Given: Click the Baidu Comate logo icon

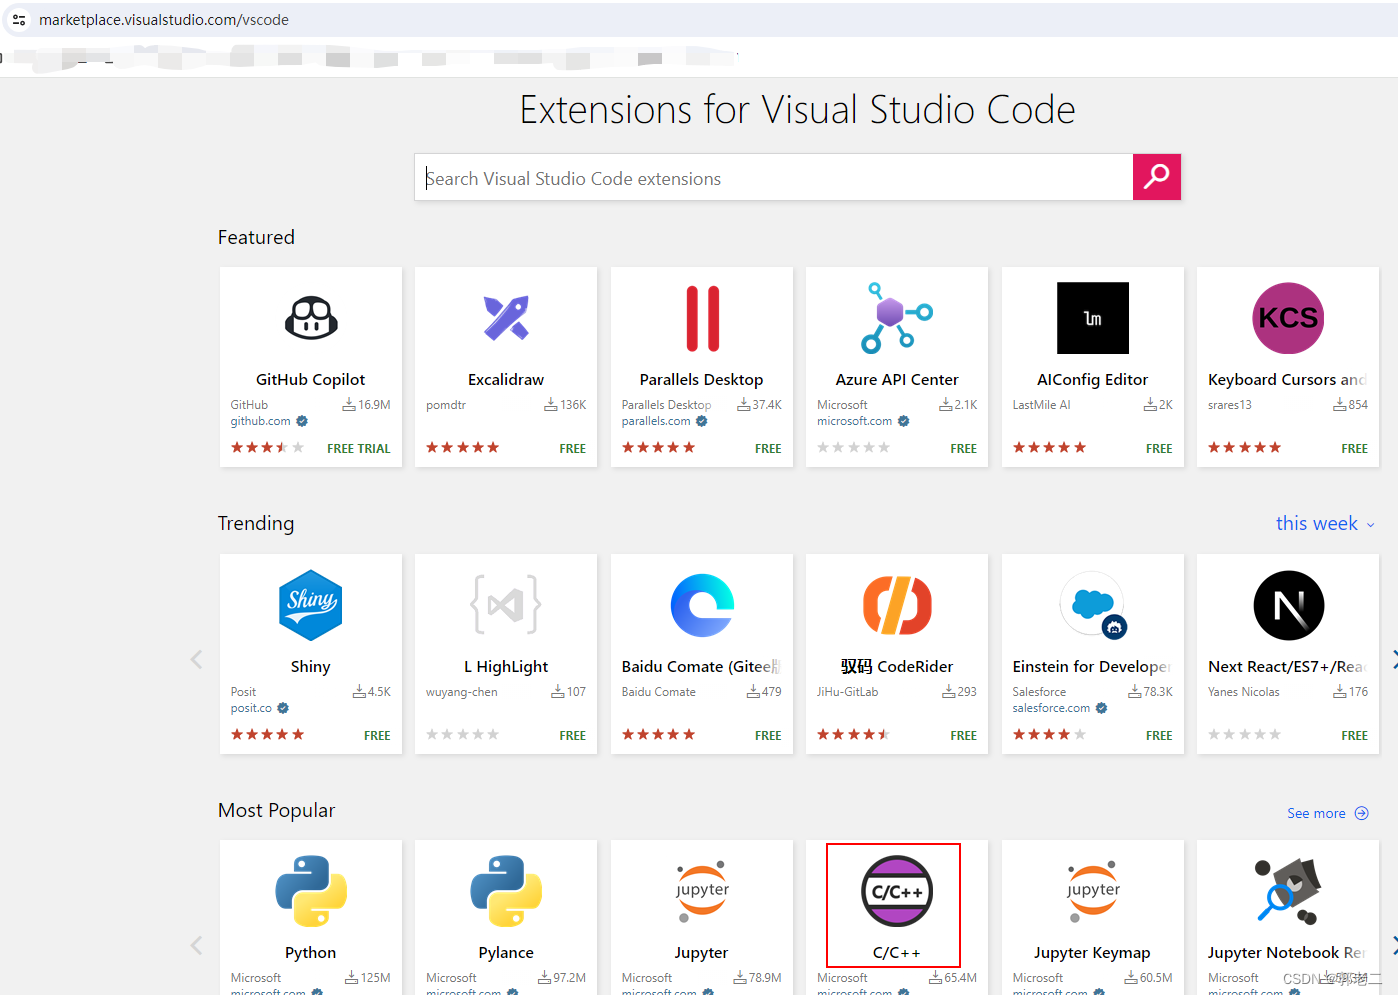Looking at the screenshot, I should [702, 605].
